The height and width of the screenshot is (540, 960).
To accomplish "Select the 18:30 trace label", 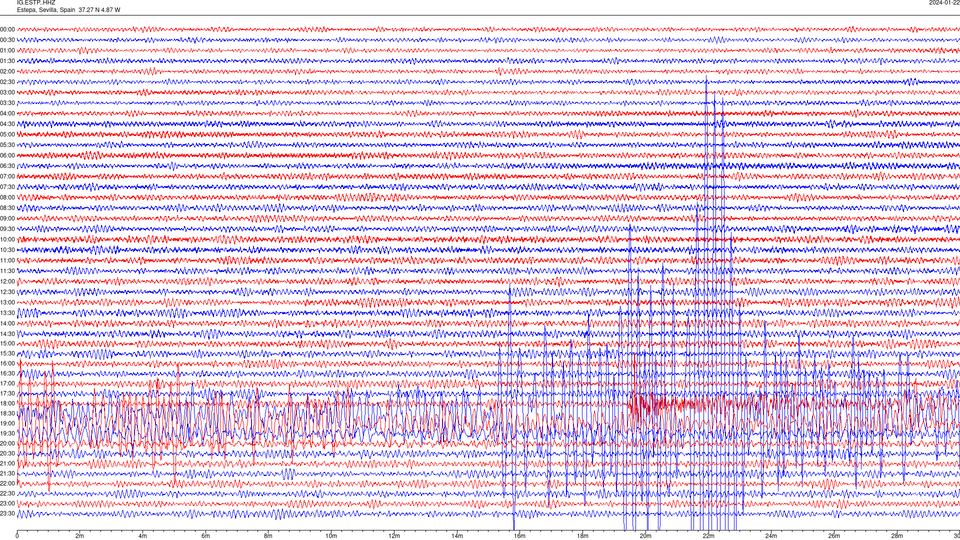I will pyautogui.click(x=7, y=413).
